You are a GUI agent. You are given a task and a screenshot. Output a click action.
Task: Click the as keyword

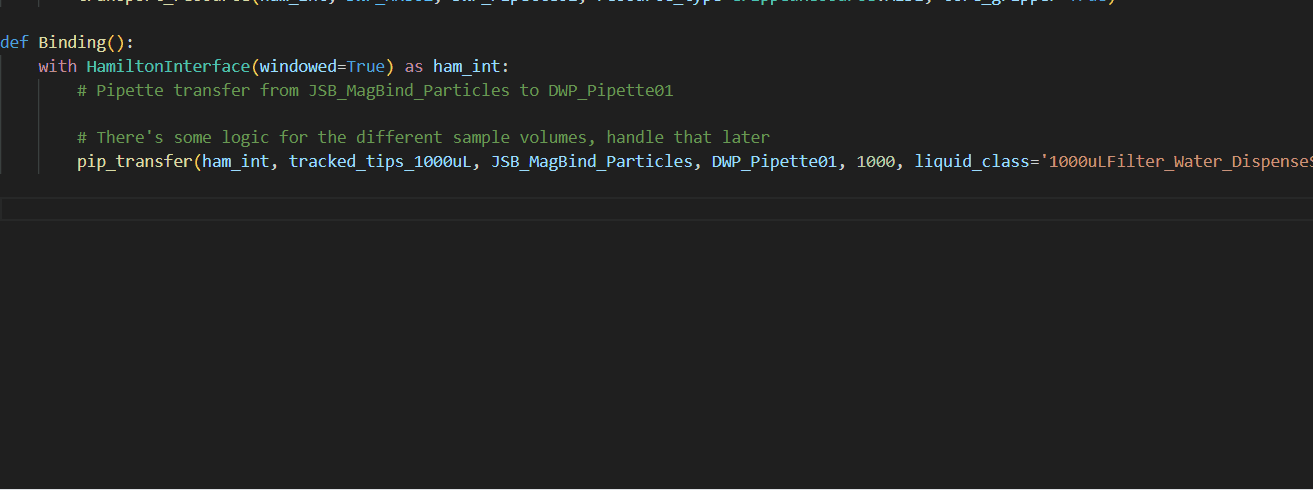click(413, 67)
